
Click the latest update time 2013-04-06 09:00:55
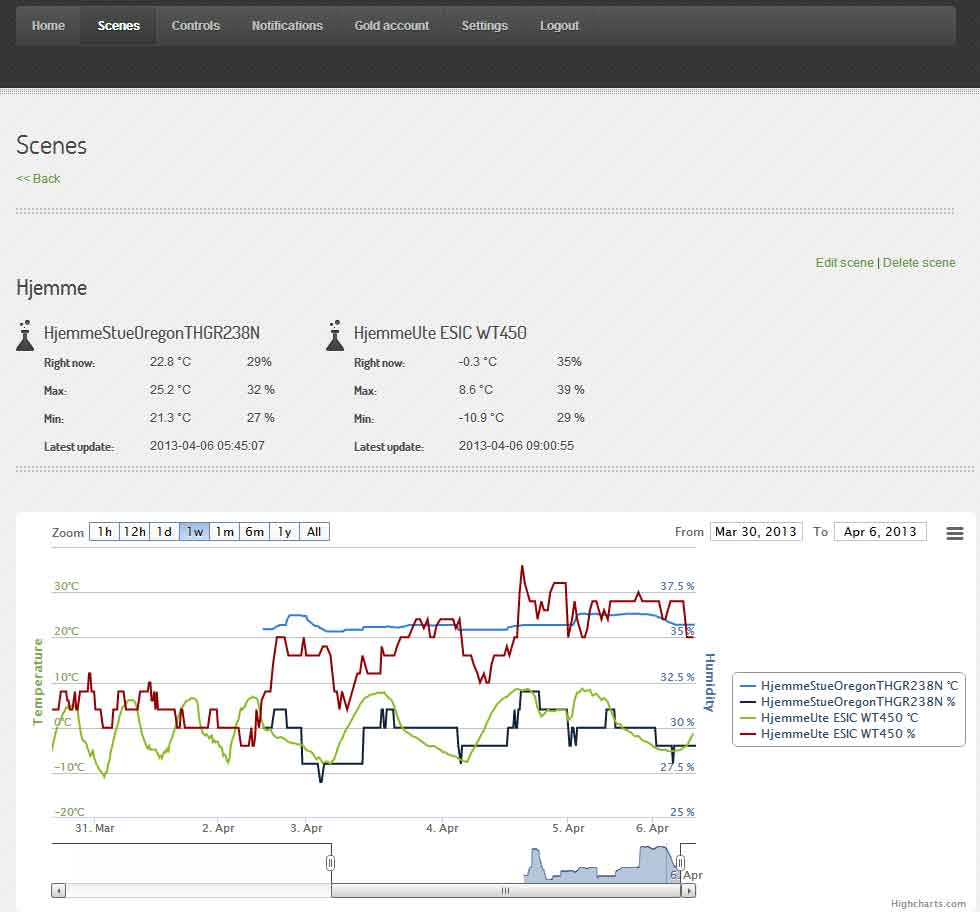[516, 446]
